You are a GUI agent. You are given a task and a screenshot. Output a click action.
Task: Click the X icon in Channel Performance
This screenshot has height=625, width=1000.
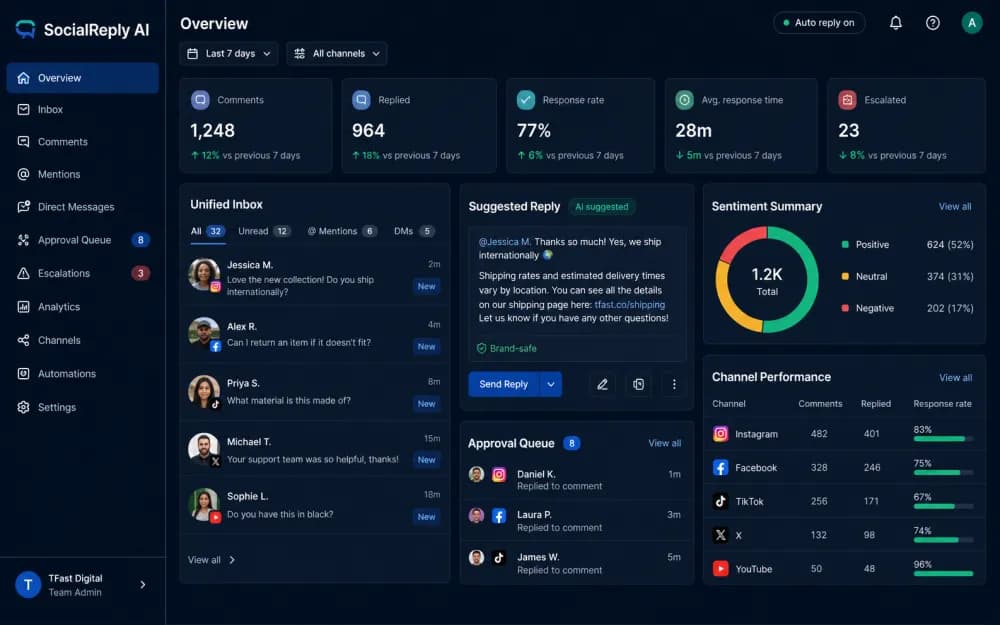[x=720, y=535]
